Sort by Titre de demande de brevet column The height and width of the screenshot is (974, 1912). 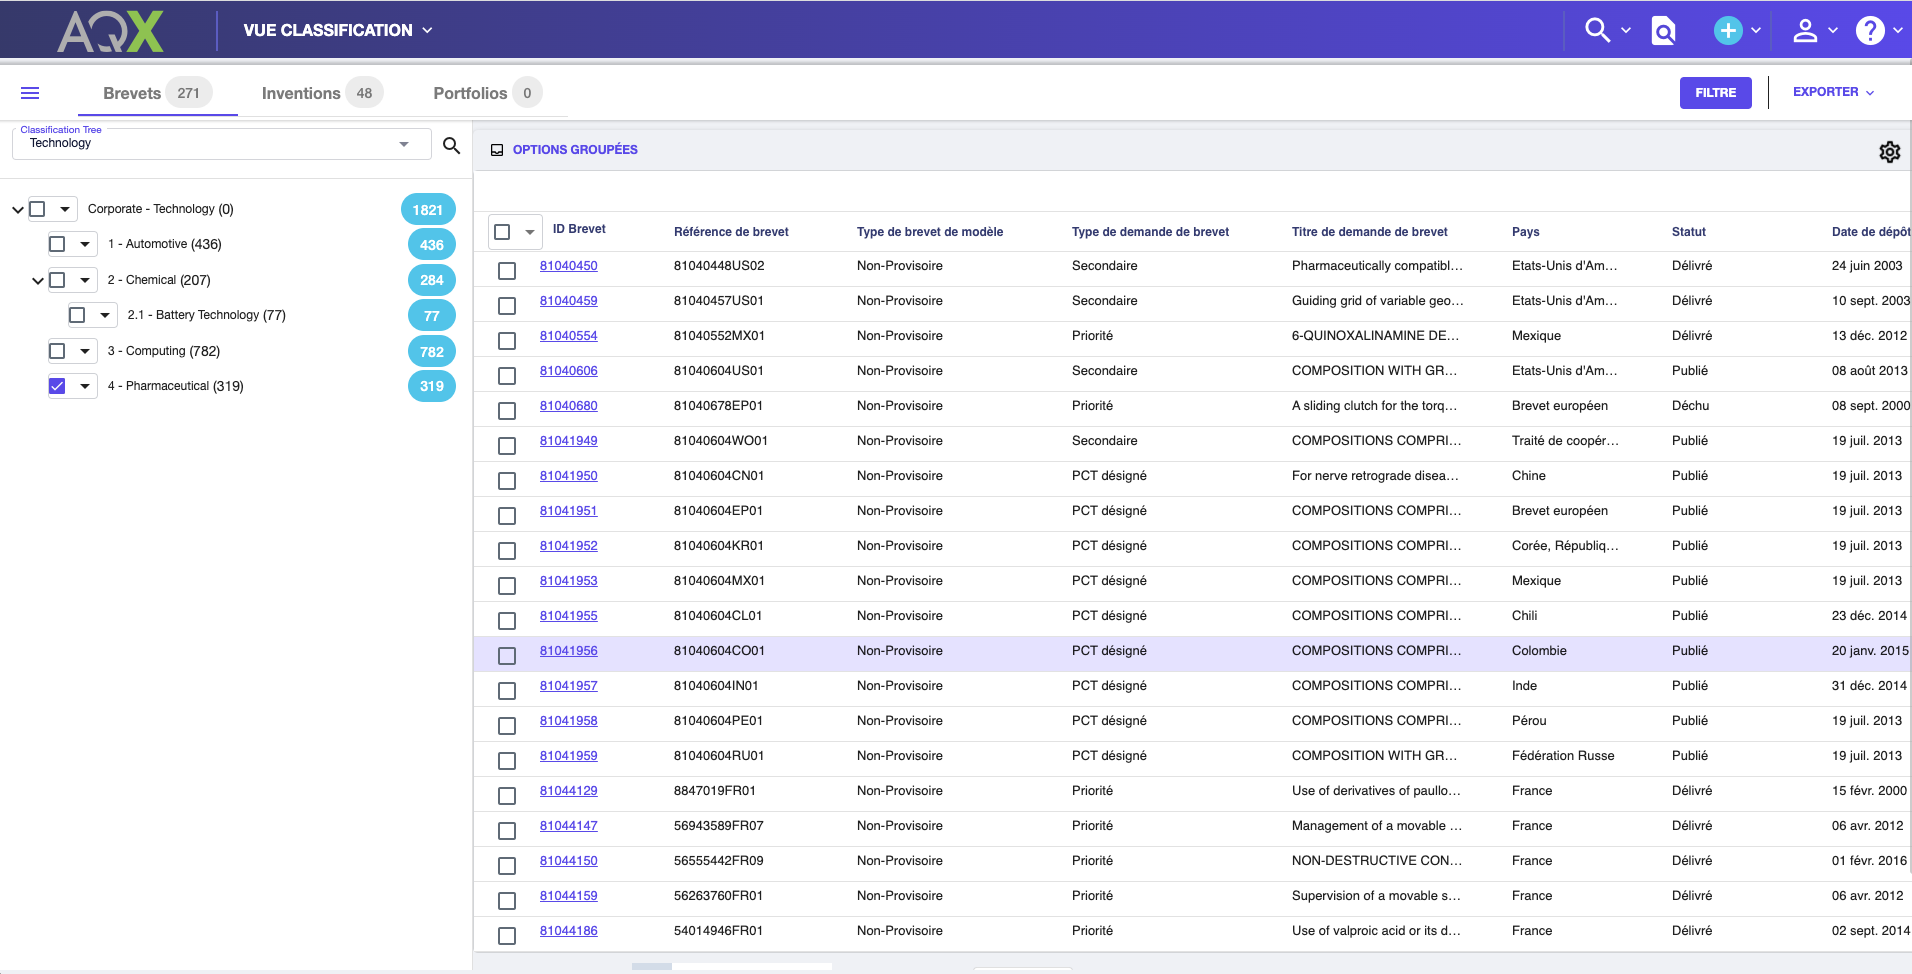point(1369,232)
